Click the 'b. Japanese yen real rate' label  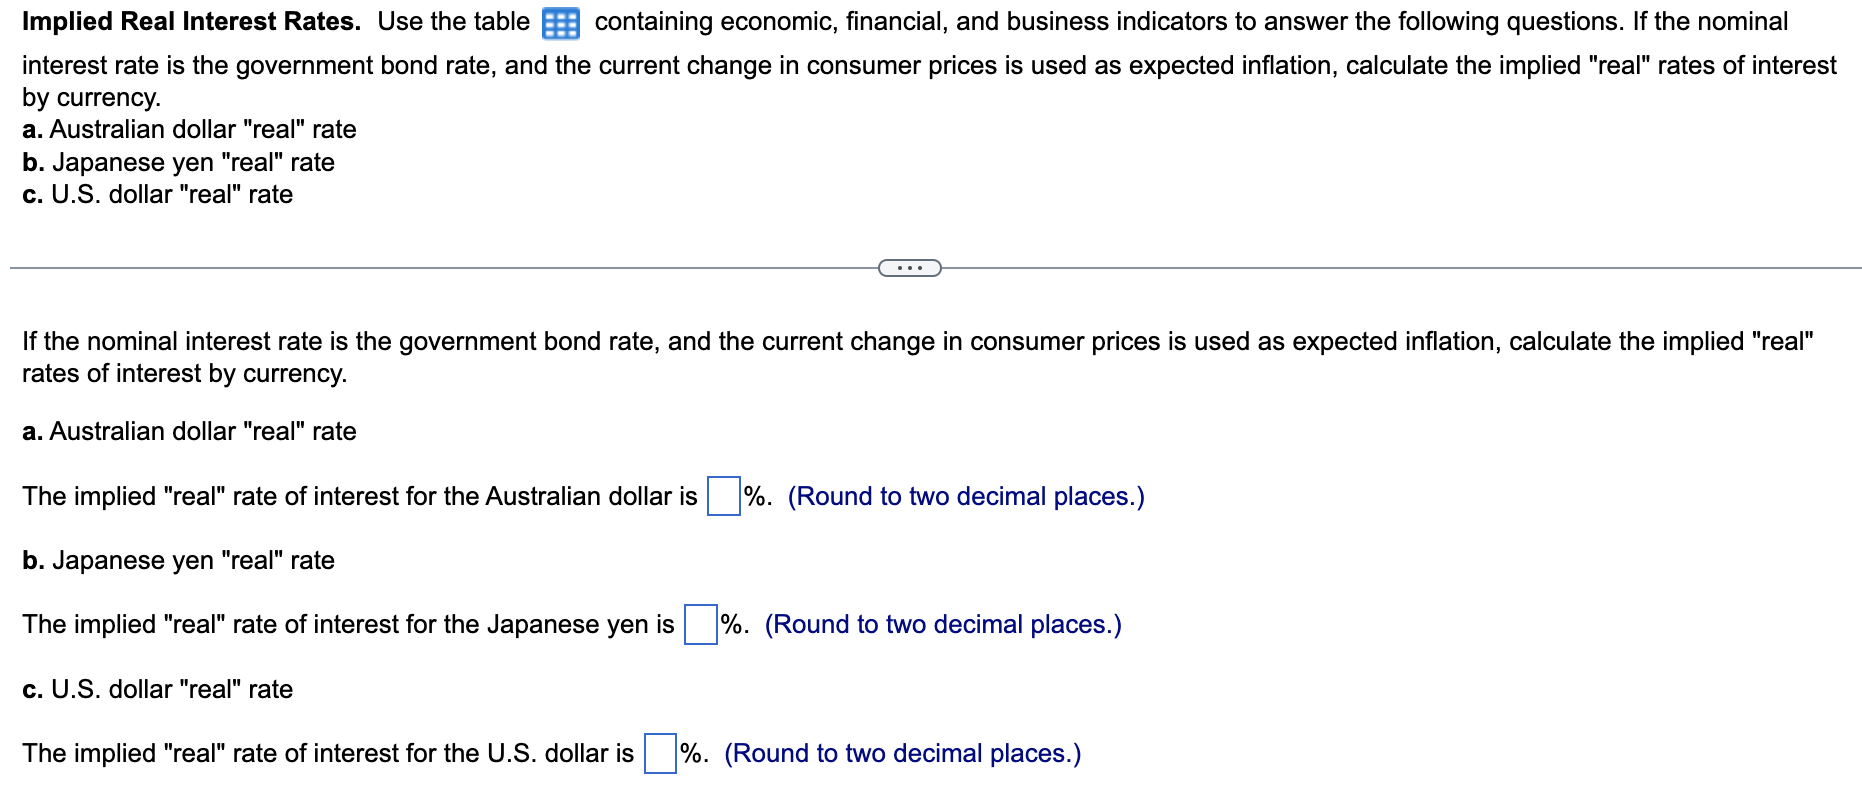click(x=177, y=560)
